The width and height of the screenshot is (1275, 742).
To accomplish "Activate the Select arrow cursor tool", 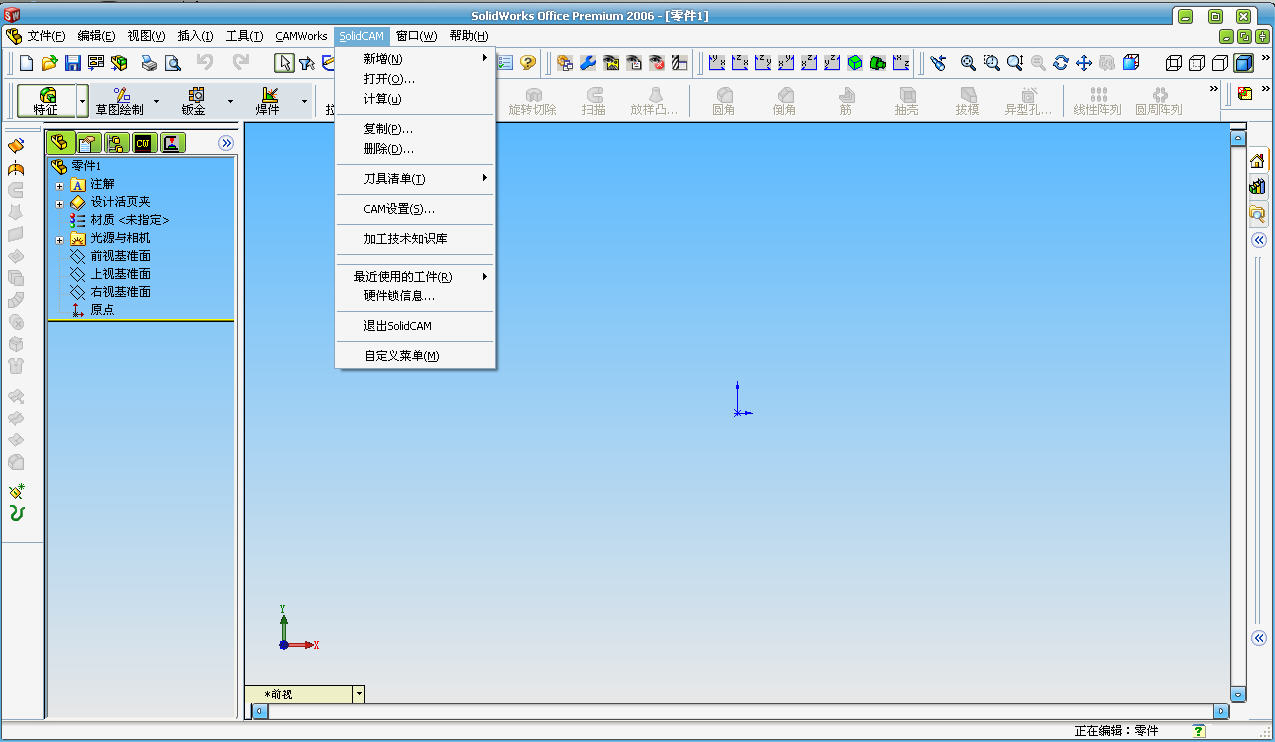I will [x=285, y=63].
